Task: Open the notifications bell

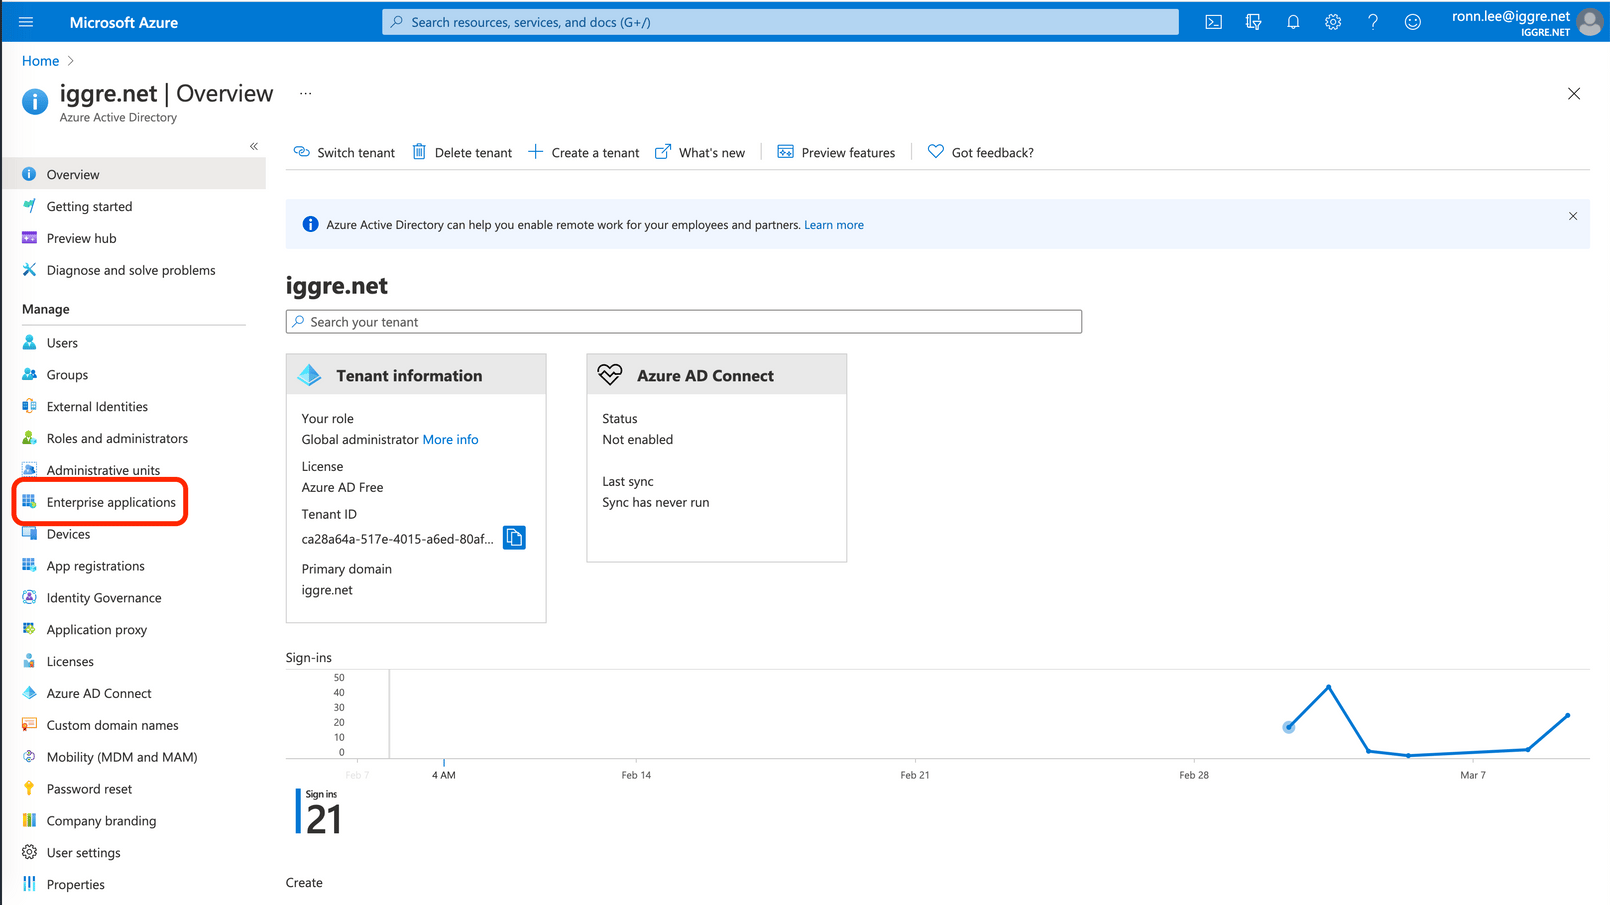Action: 1293,22
